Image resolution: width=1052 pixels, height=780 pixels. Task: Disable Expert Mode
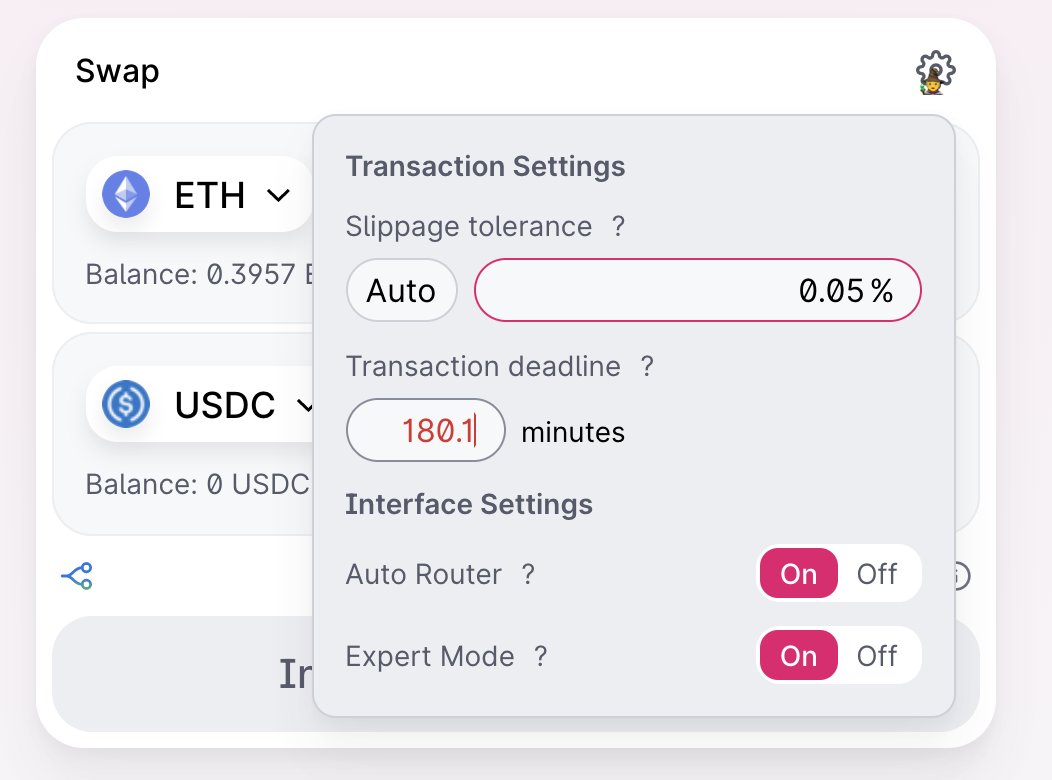[878, 656]
